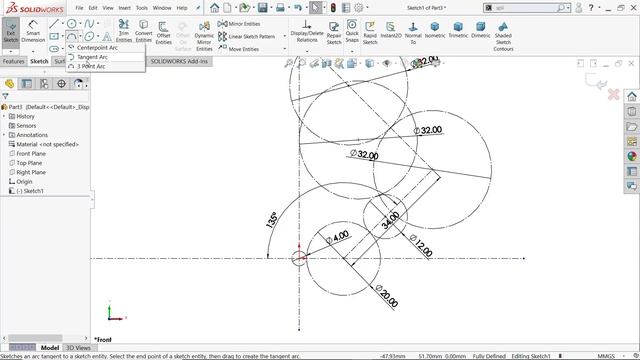Click the Repair Sketch tool
The image size is (640, 360).
[x=334, y=33]
